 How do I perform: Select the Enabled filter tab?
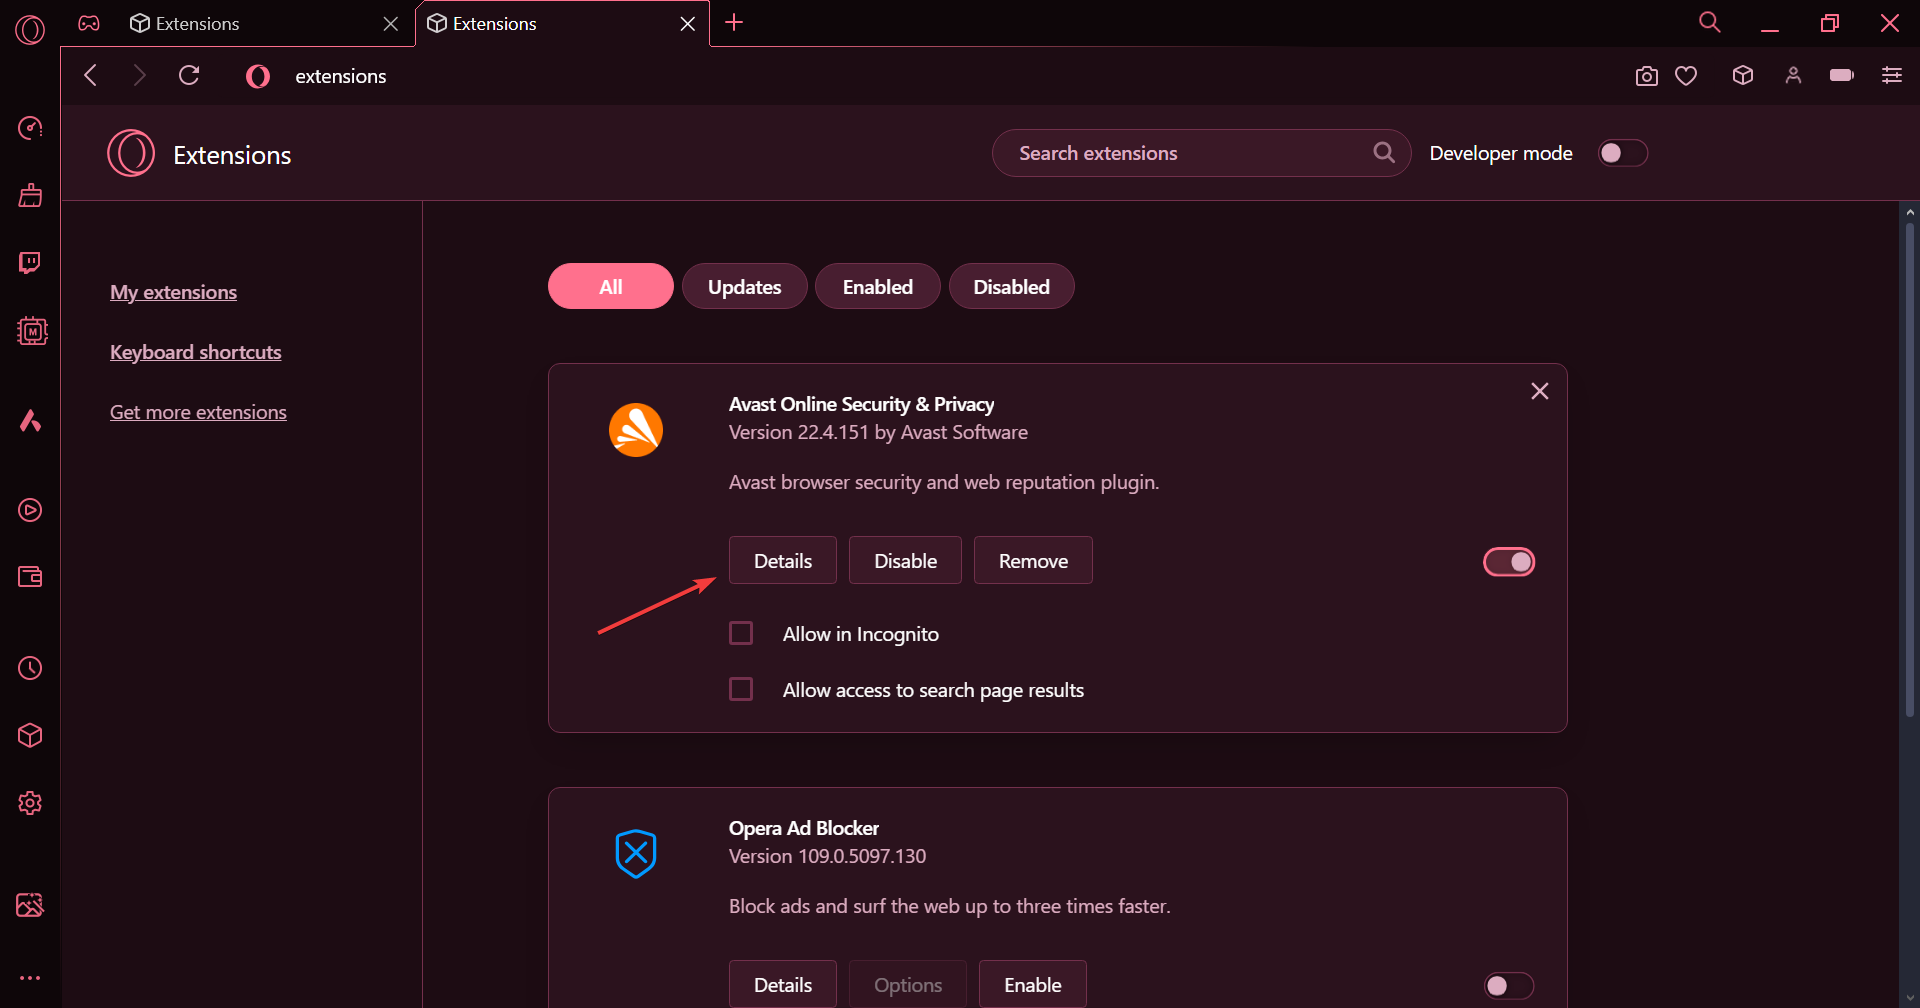click(878, 286)
